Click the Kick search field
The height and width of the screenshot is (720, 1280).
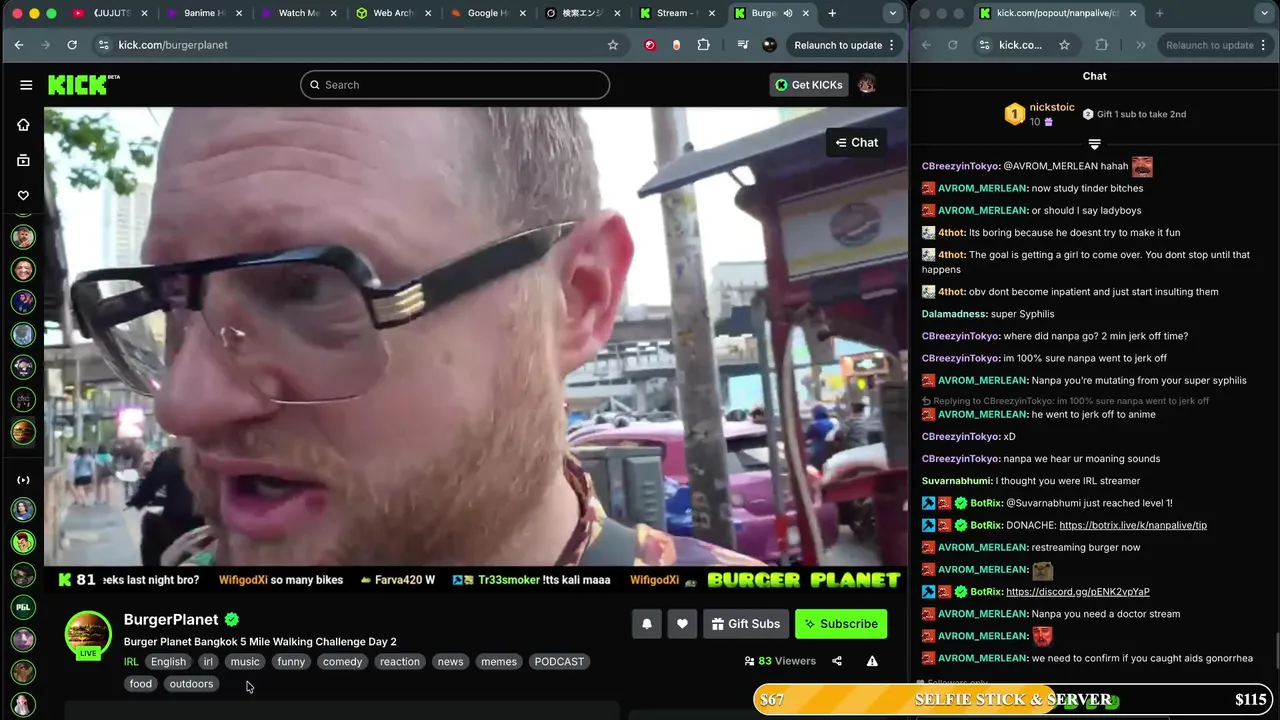coord(455,85)
